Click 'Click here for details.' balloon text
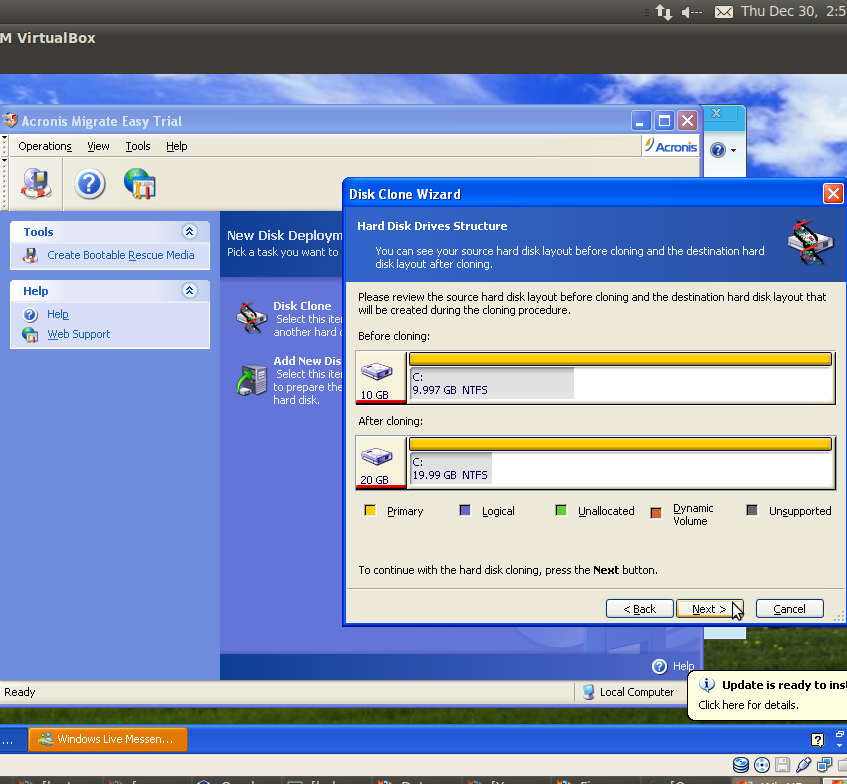This screenshot has width=847, height=784. click(748, 705)
